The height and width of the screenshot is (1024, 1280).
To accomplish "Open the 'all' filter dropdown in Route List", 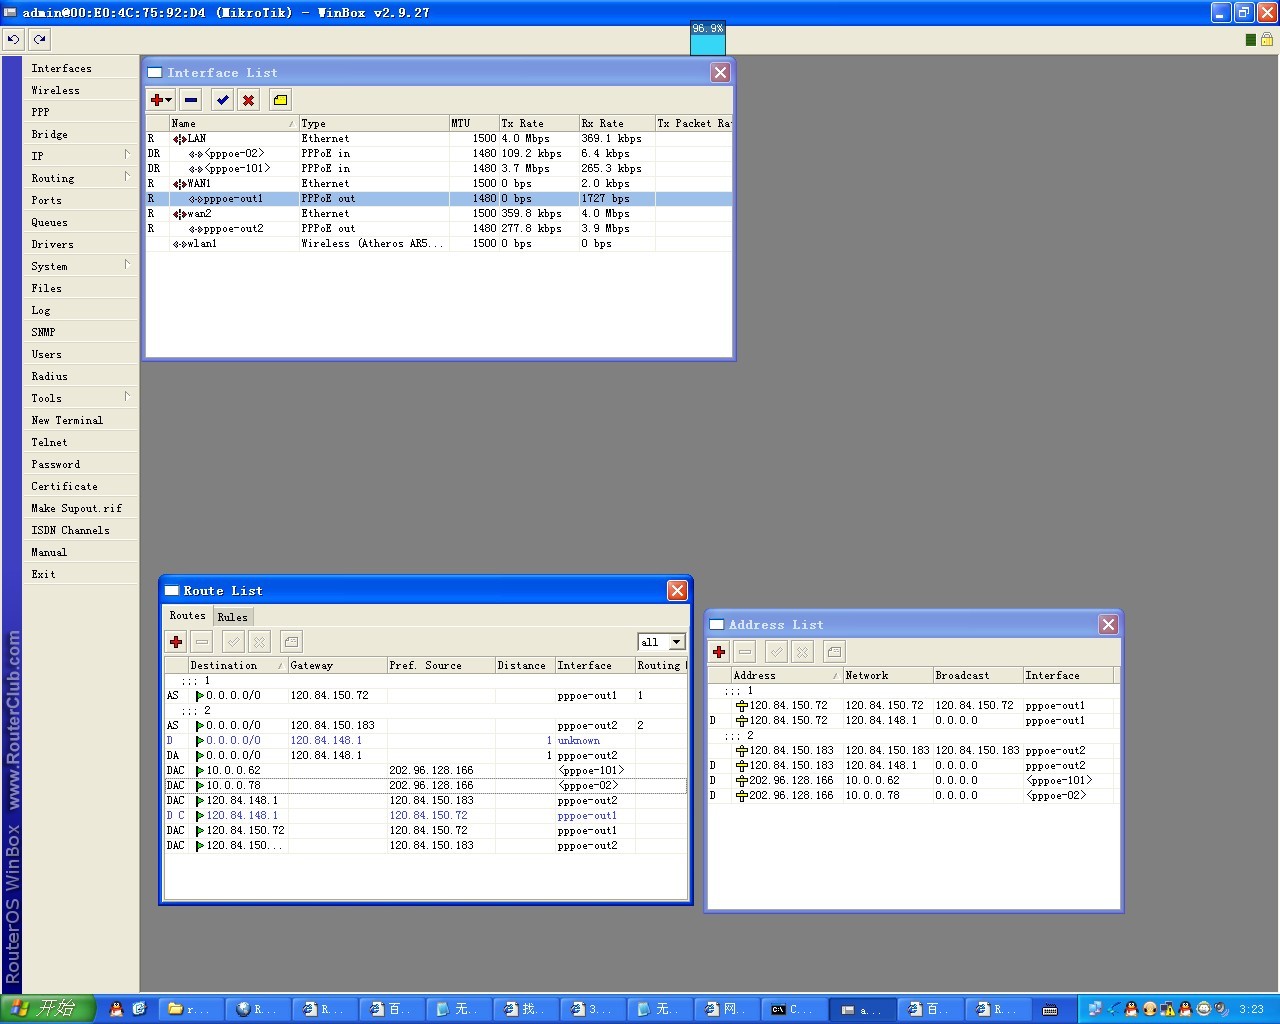I will point(677,642).
